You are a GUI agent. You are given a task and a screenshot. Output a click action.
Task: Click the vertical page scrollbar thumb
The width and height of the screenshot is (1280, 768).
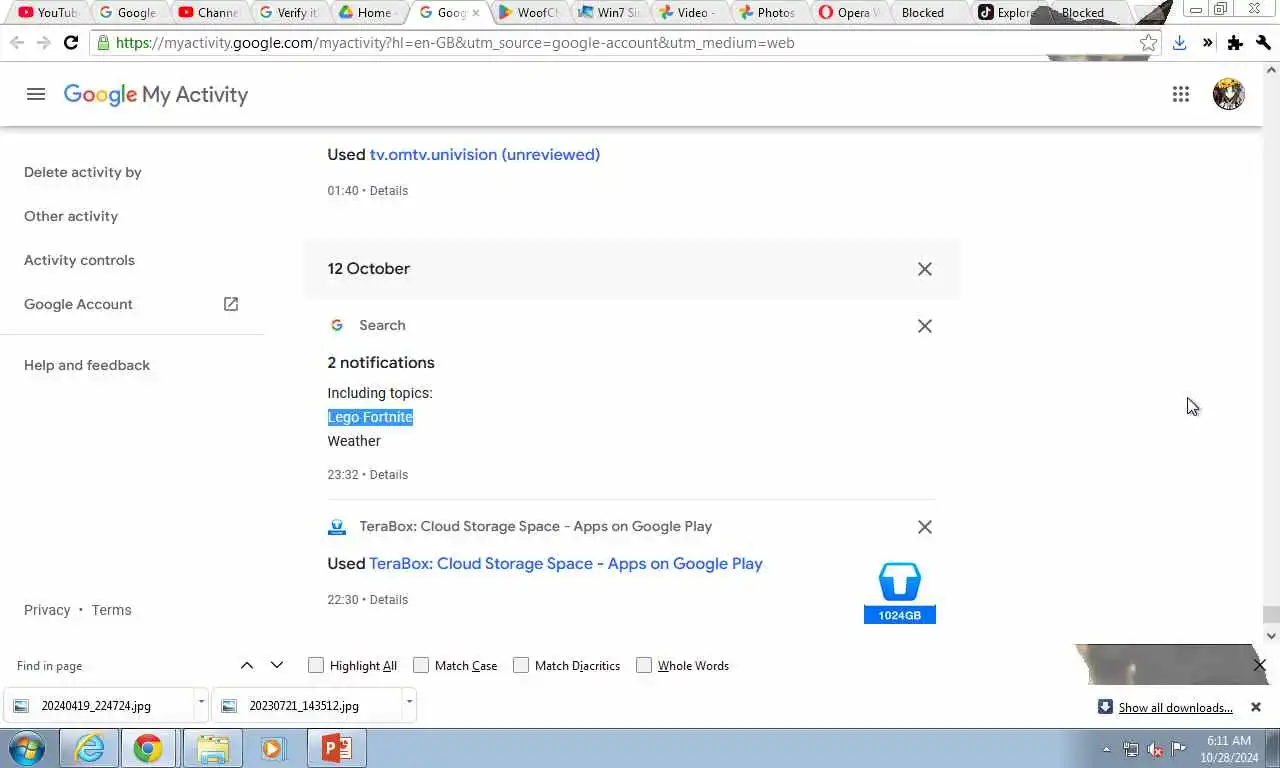coord(1271,615)
